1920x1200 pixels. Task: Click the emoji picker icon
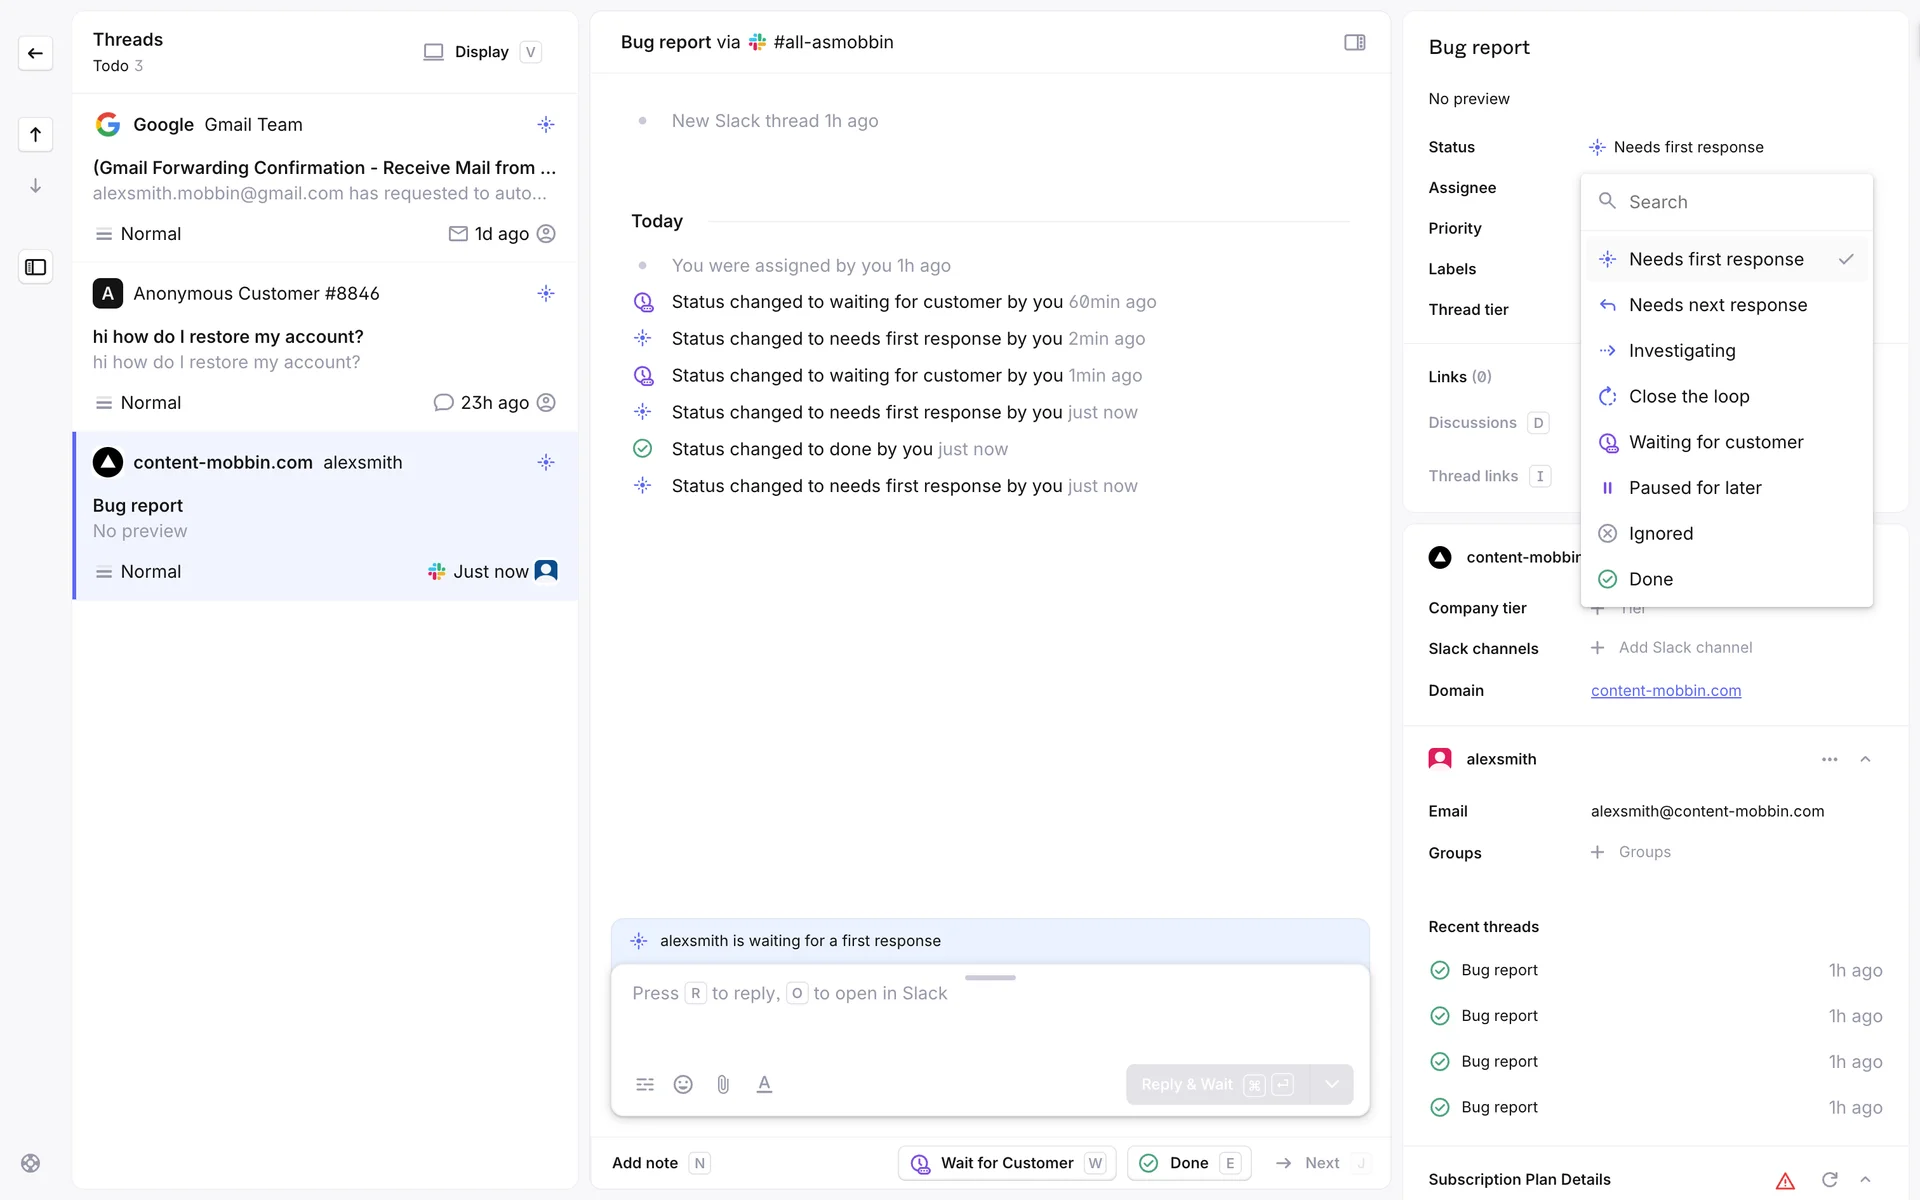pos(683,1084)
